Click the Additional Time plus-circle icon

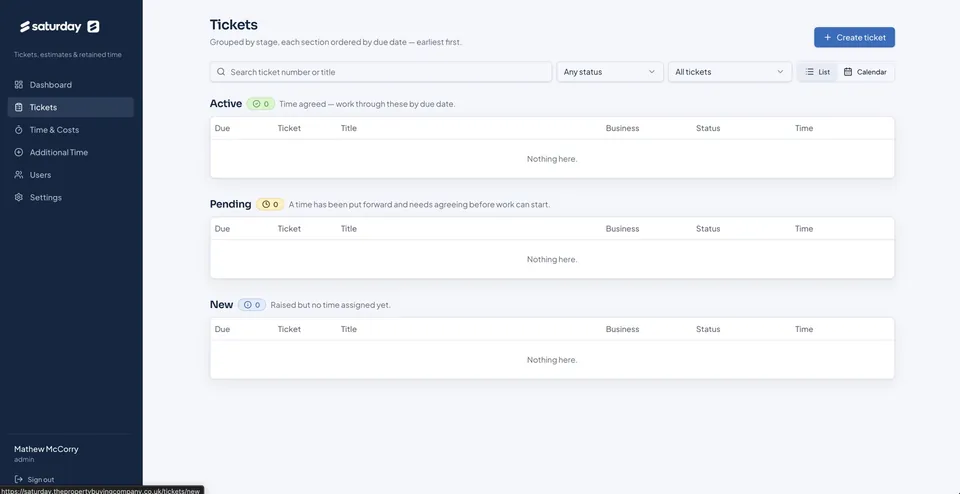click(18, 152)
